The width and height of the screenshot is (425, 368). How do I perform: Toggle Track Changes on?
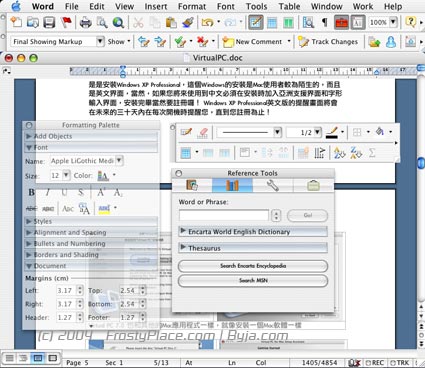tap(329, 42)
